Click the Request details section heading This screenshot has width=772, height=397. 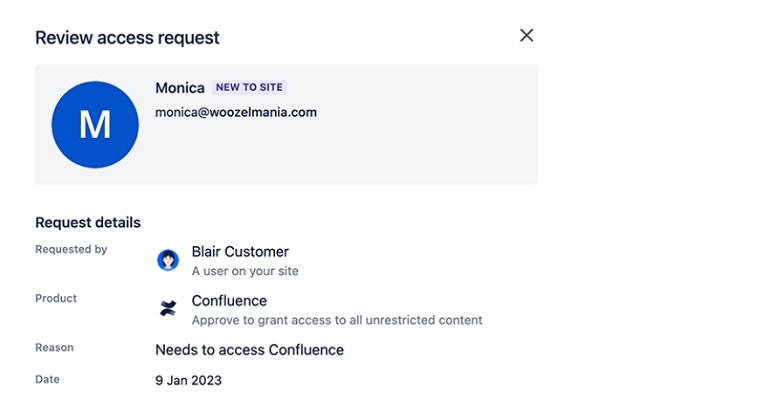88,223
